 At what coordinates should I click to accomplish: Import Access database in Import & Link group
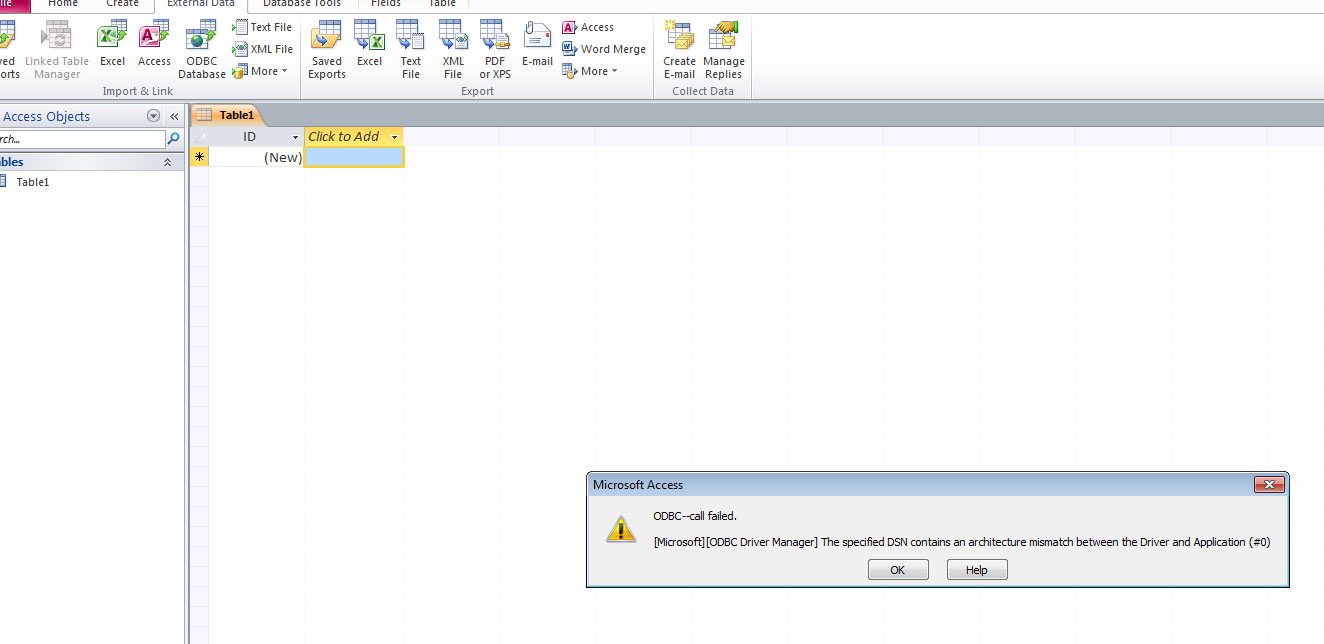[x=154, y=45]
